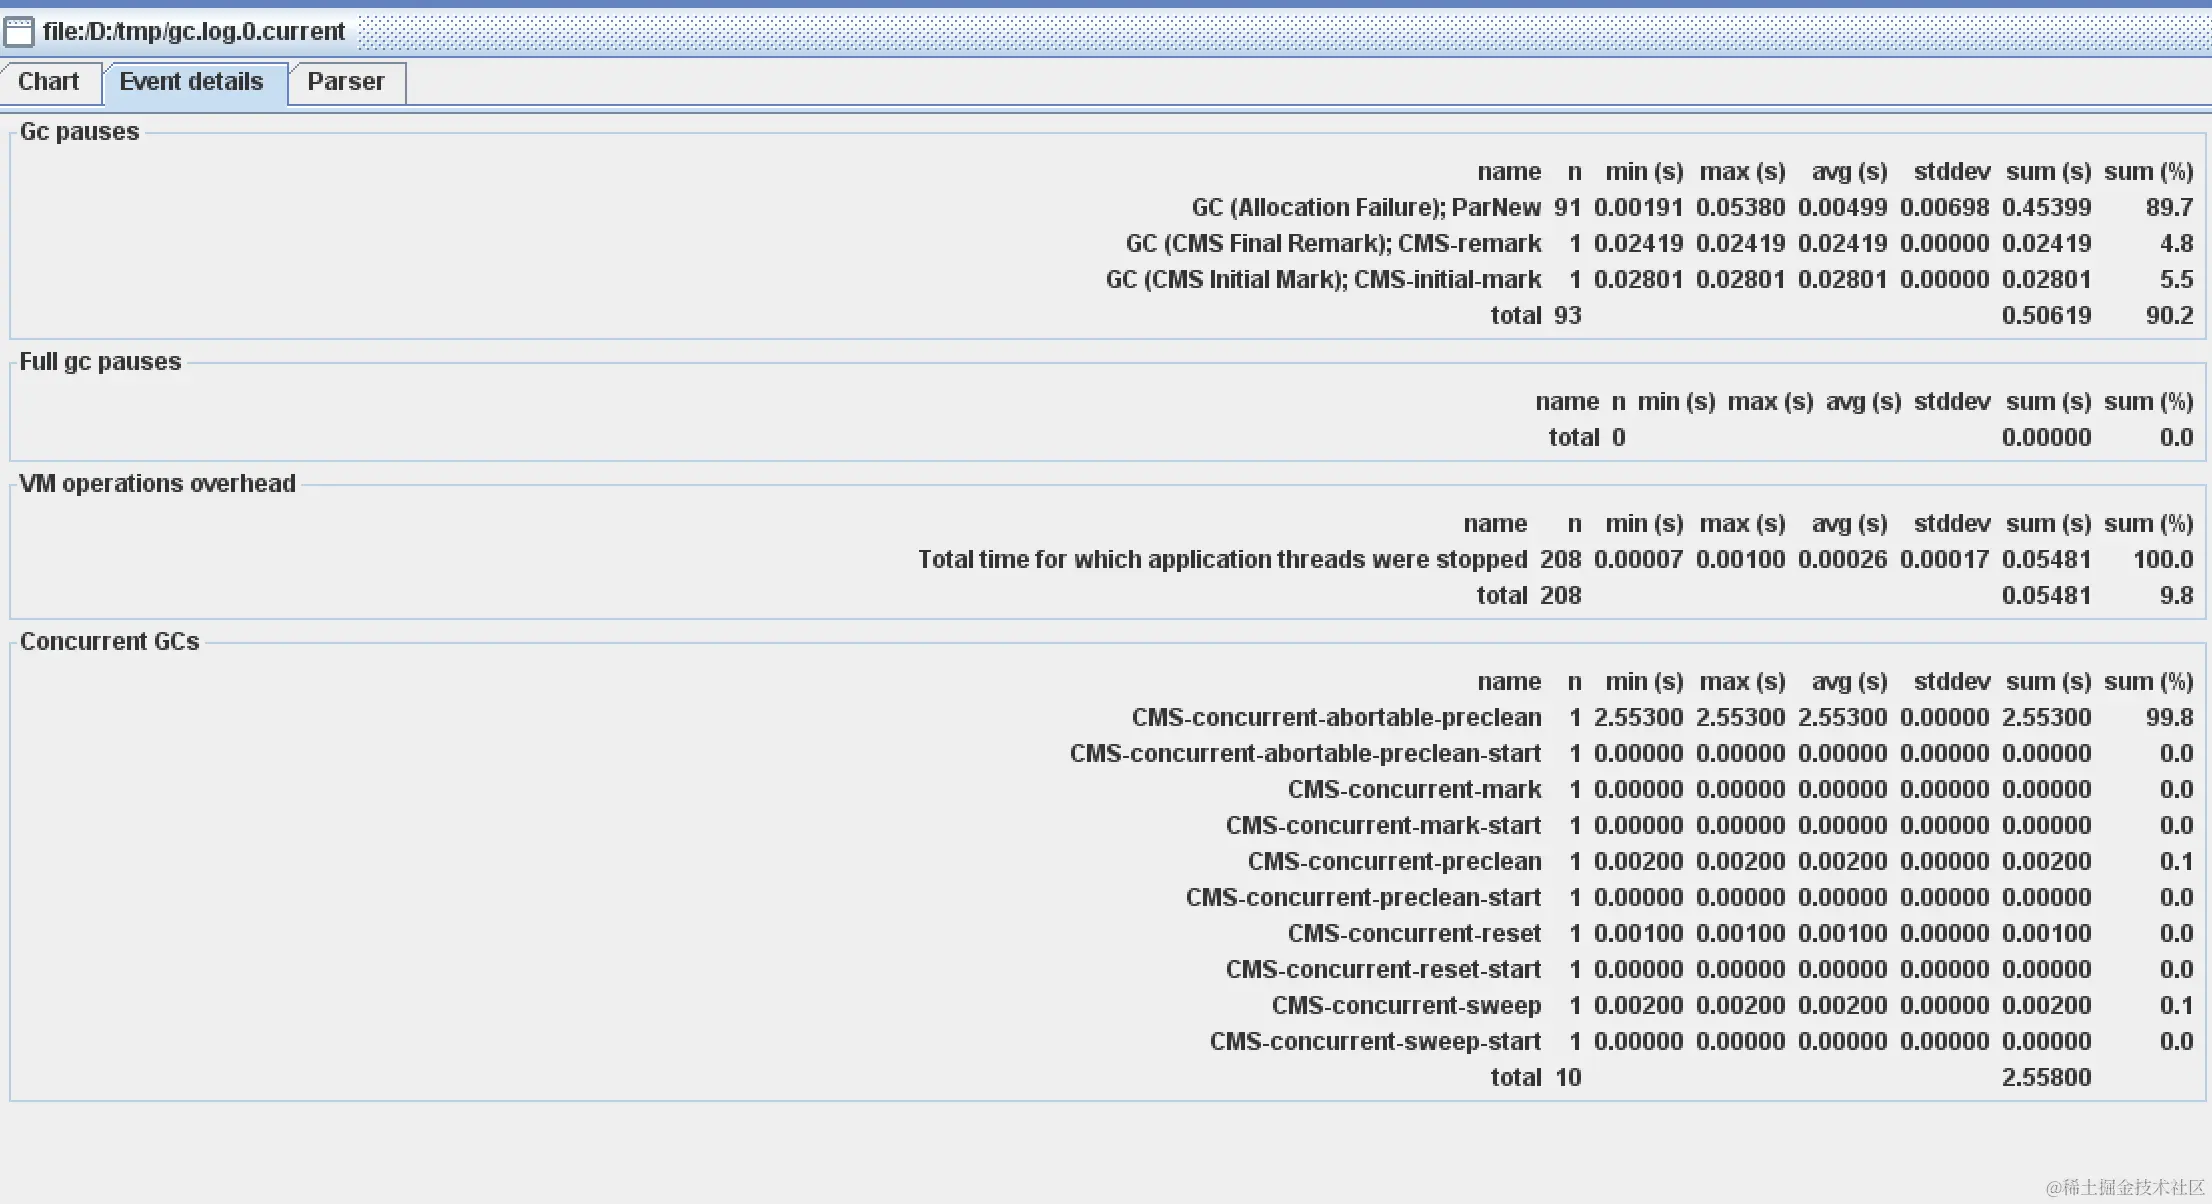
Task: Select the application threads stopped row
Action: [x=1222, y=559]
